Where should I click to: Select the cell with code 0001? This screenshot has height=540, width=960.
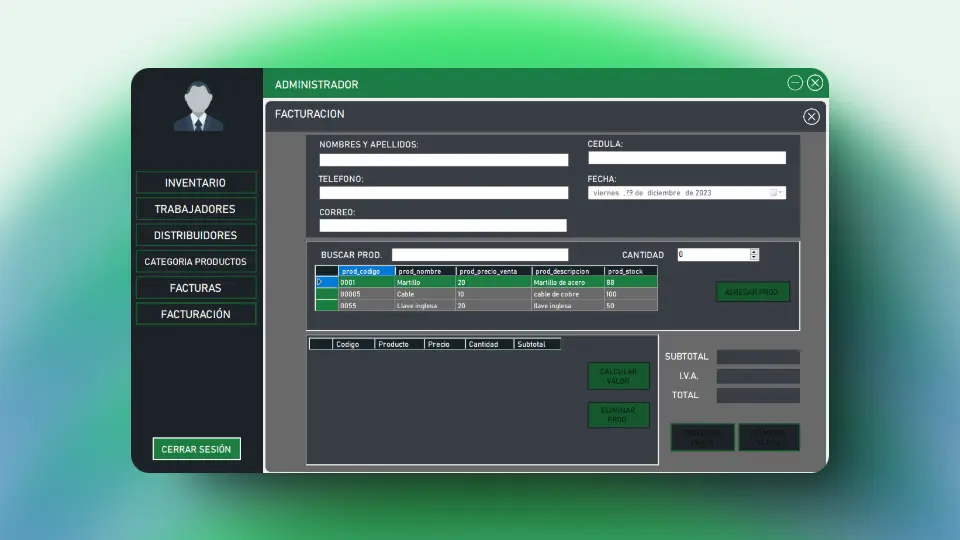tap(367, 282)
